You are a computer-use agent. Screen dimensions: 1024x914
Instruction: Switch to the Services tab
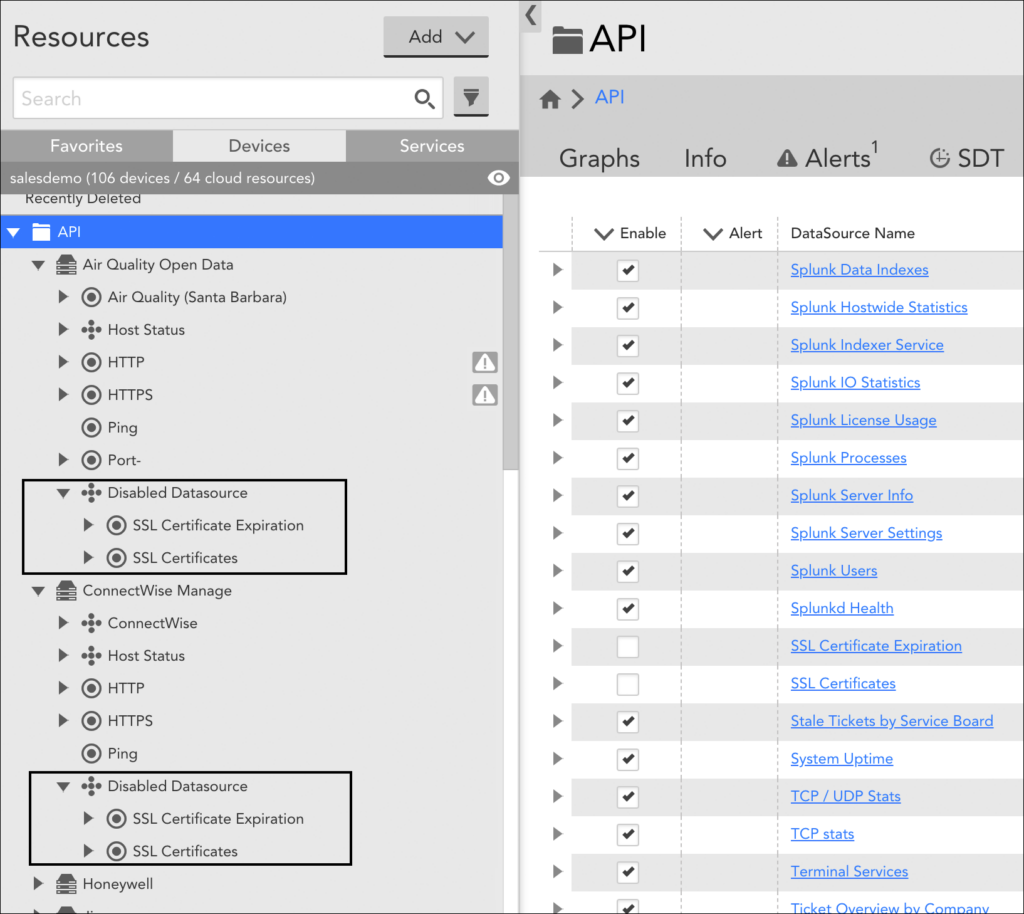tap(432, 145)
